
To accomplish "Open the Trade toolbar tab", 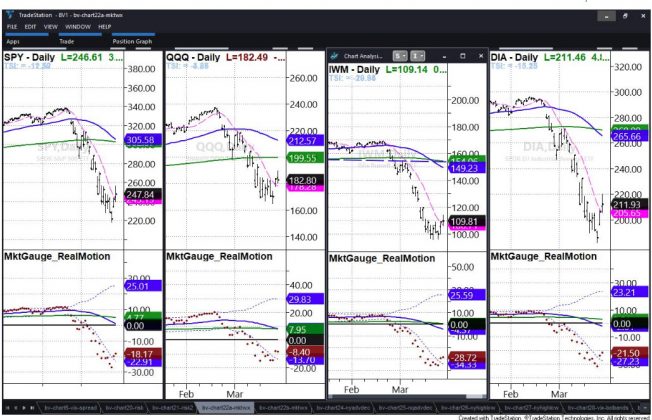I will [x=67, y=41].
